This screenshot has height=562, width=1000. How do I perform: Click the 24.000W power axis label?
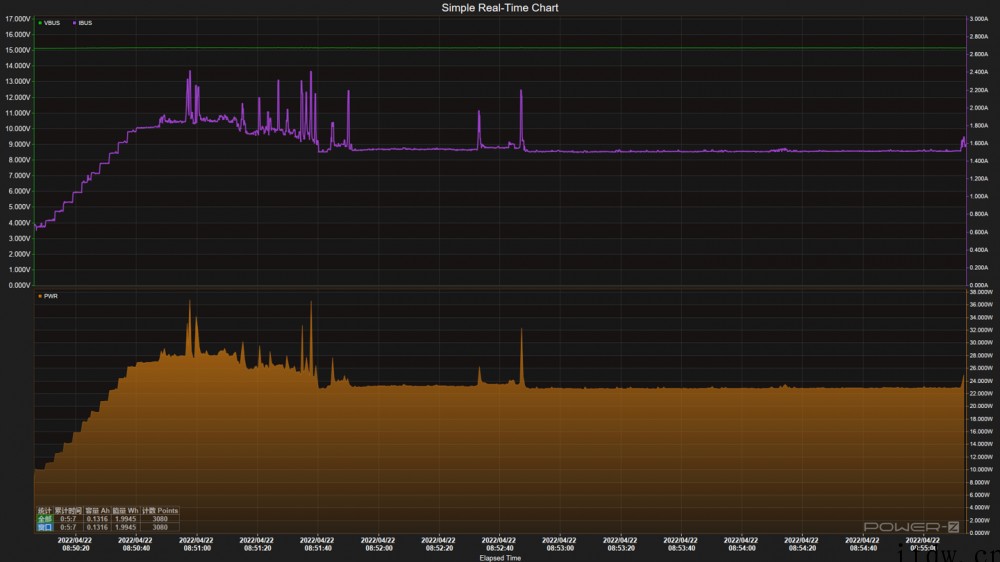point(980,381)
